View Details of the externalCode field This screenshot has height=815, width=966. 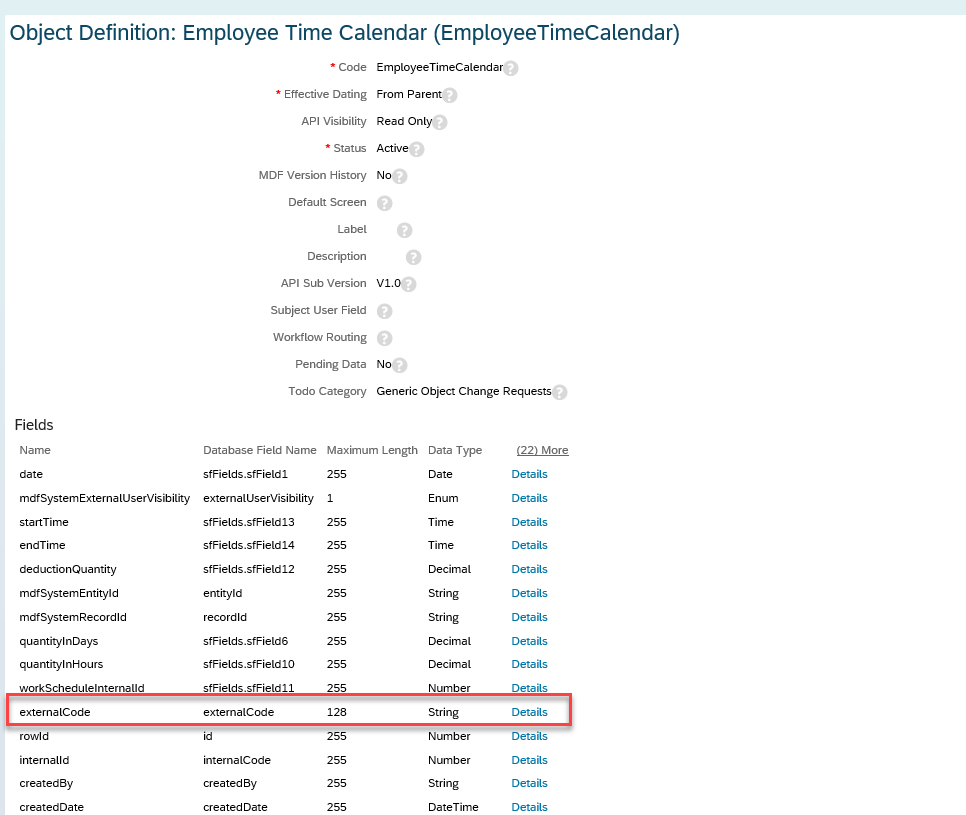[x=529, y=712]
